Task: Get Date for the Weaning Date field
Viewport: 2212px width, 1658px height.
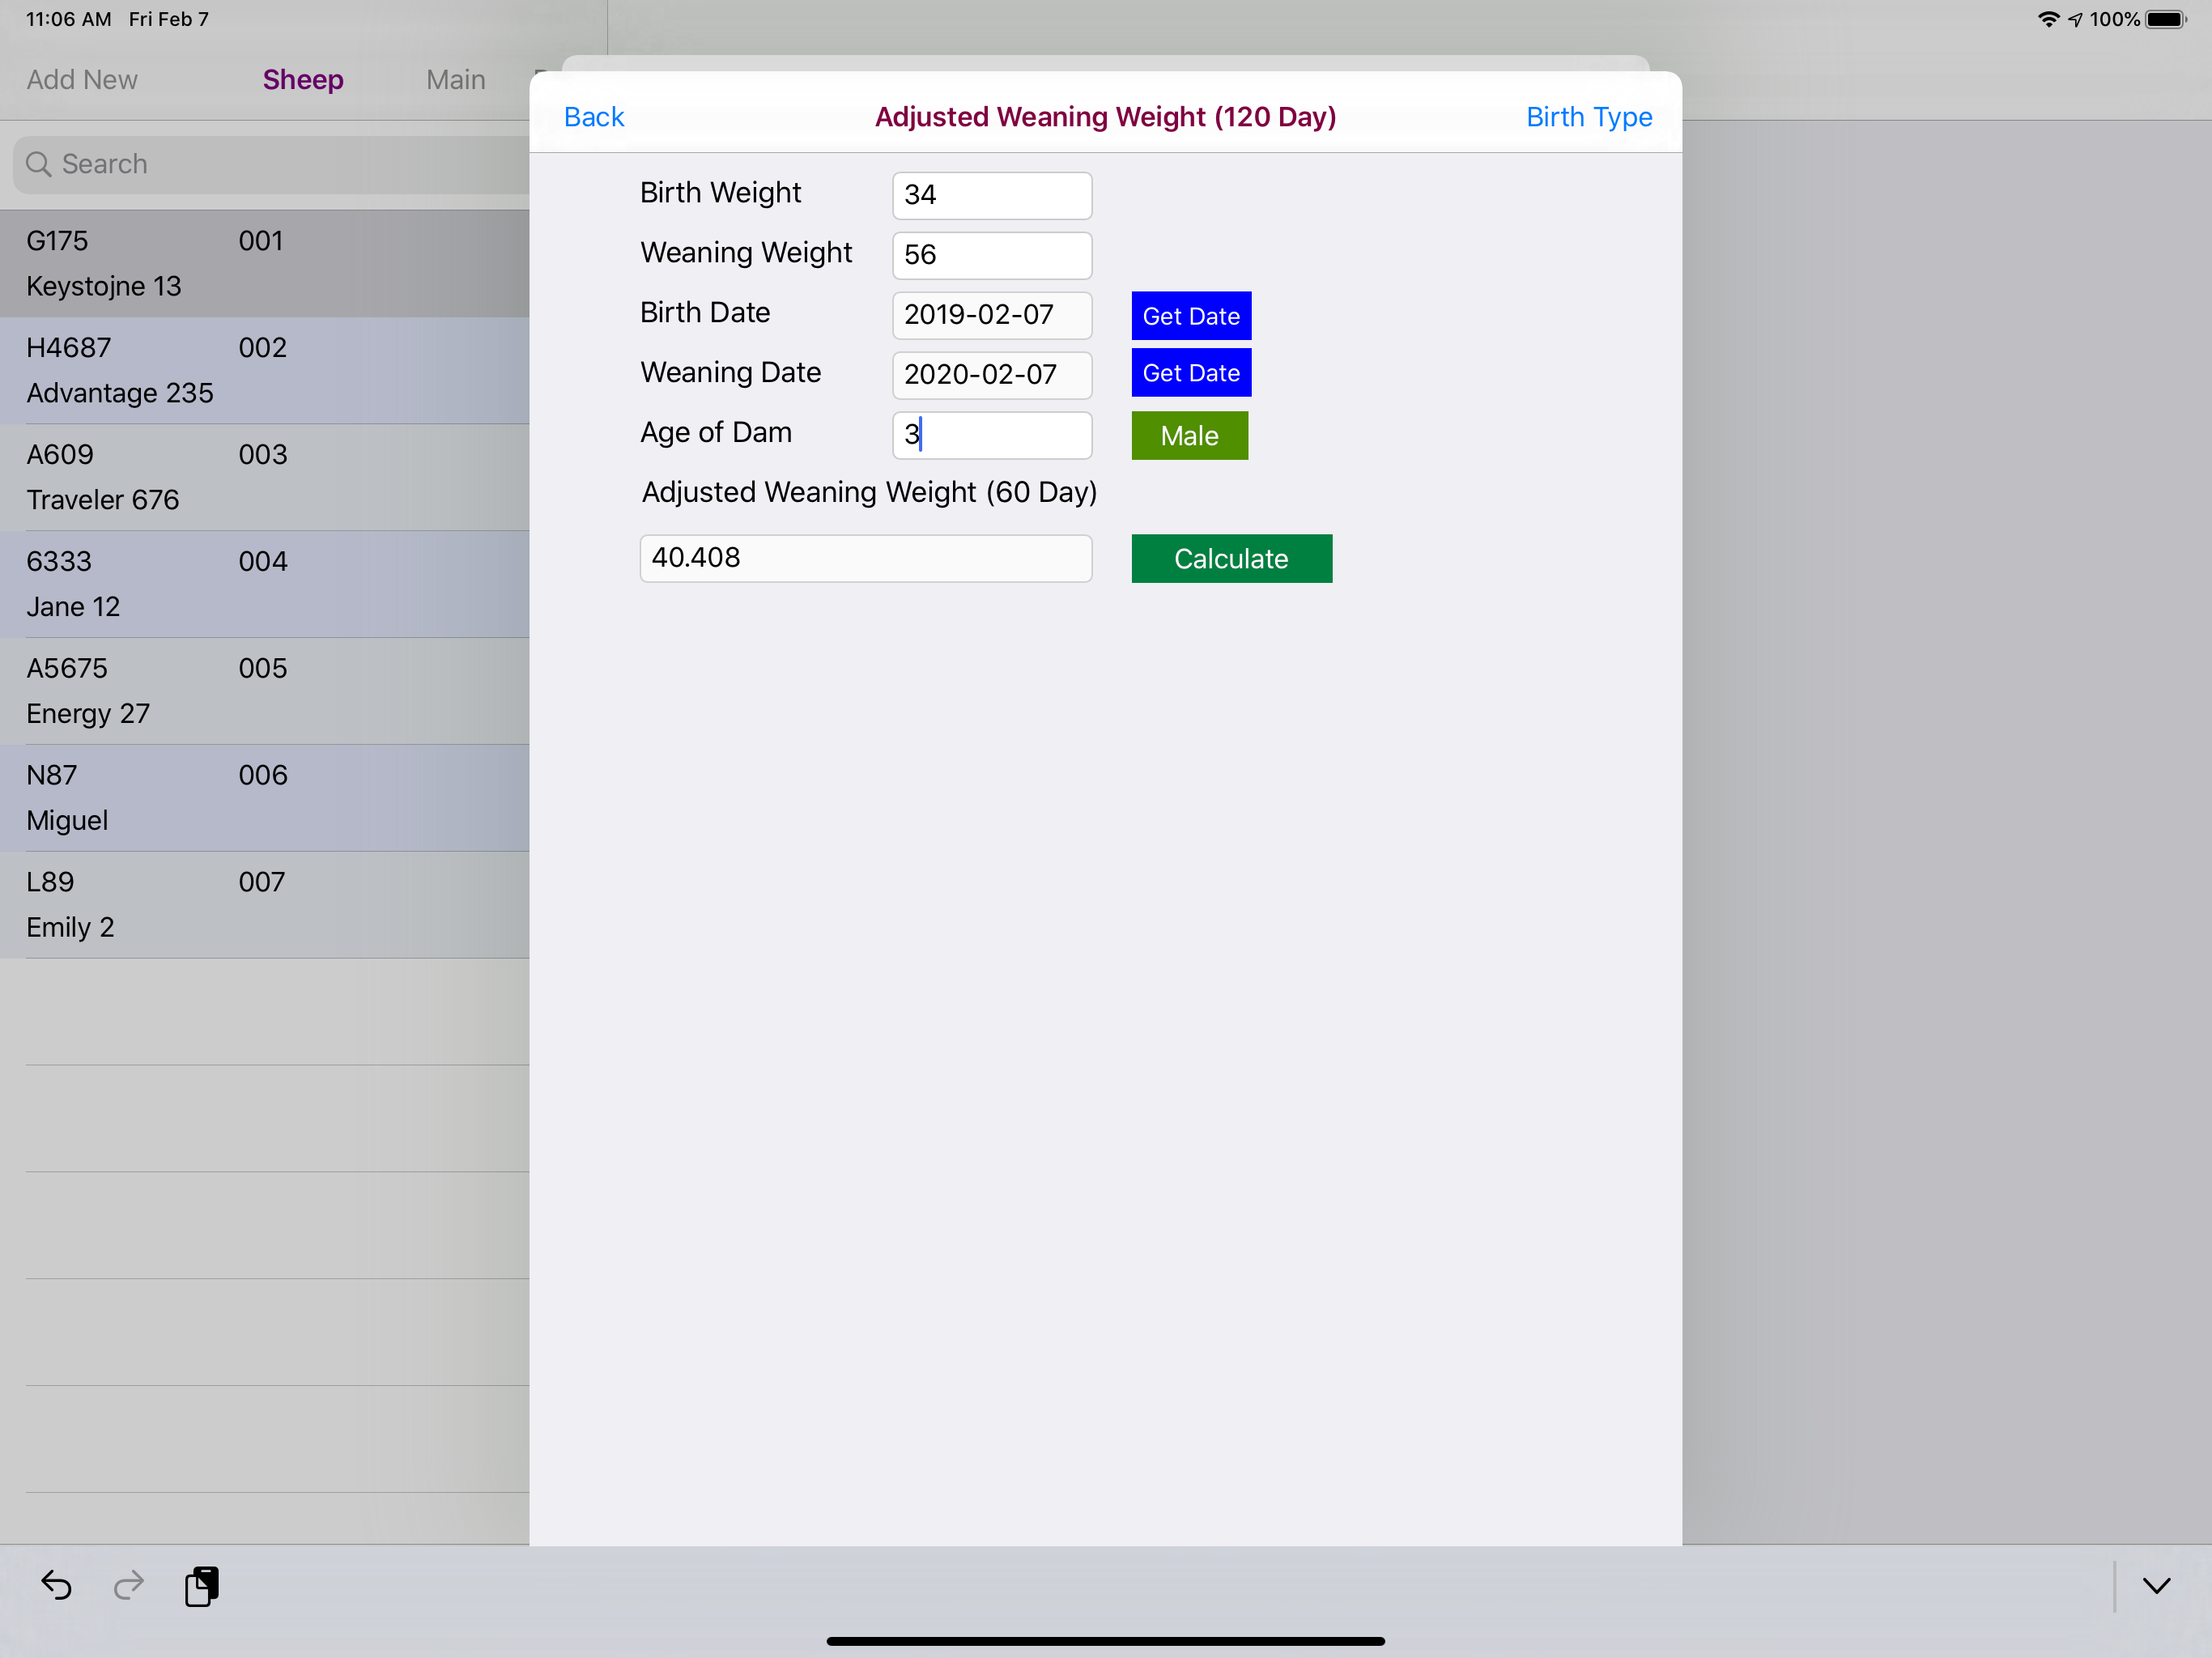Action: click(1191, 372)
